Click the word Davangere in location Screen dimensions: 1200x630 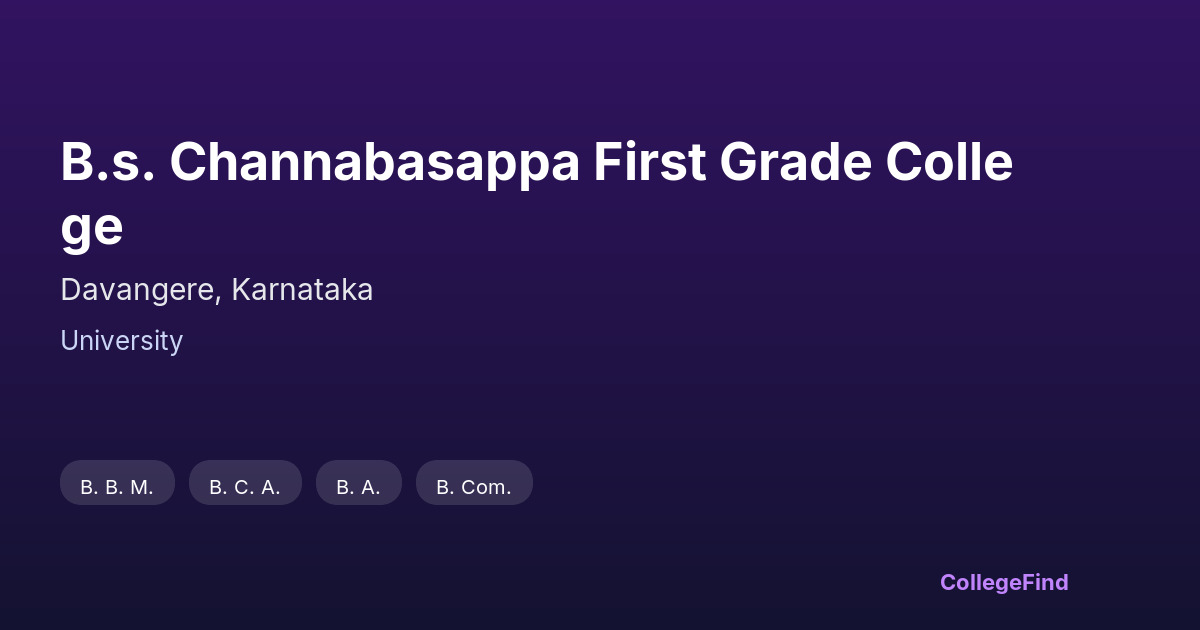(x=138, y=290)
